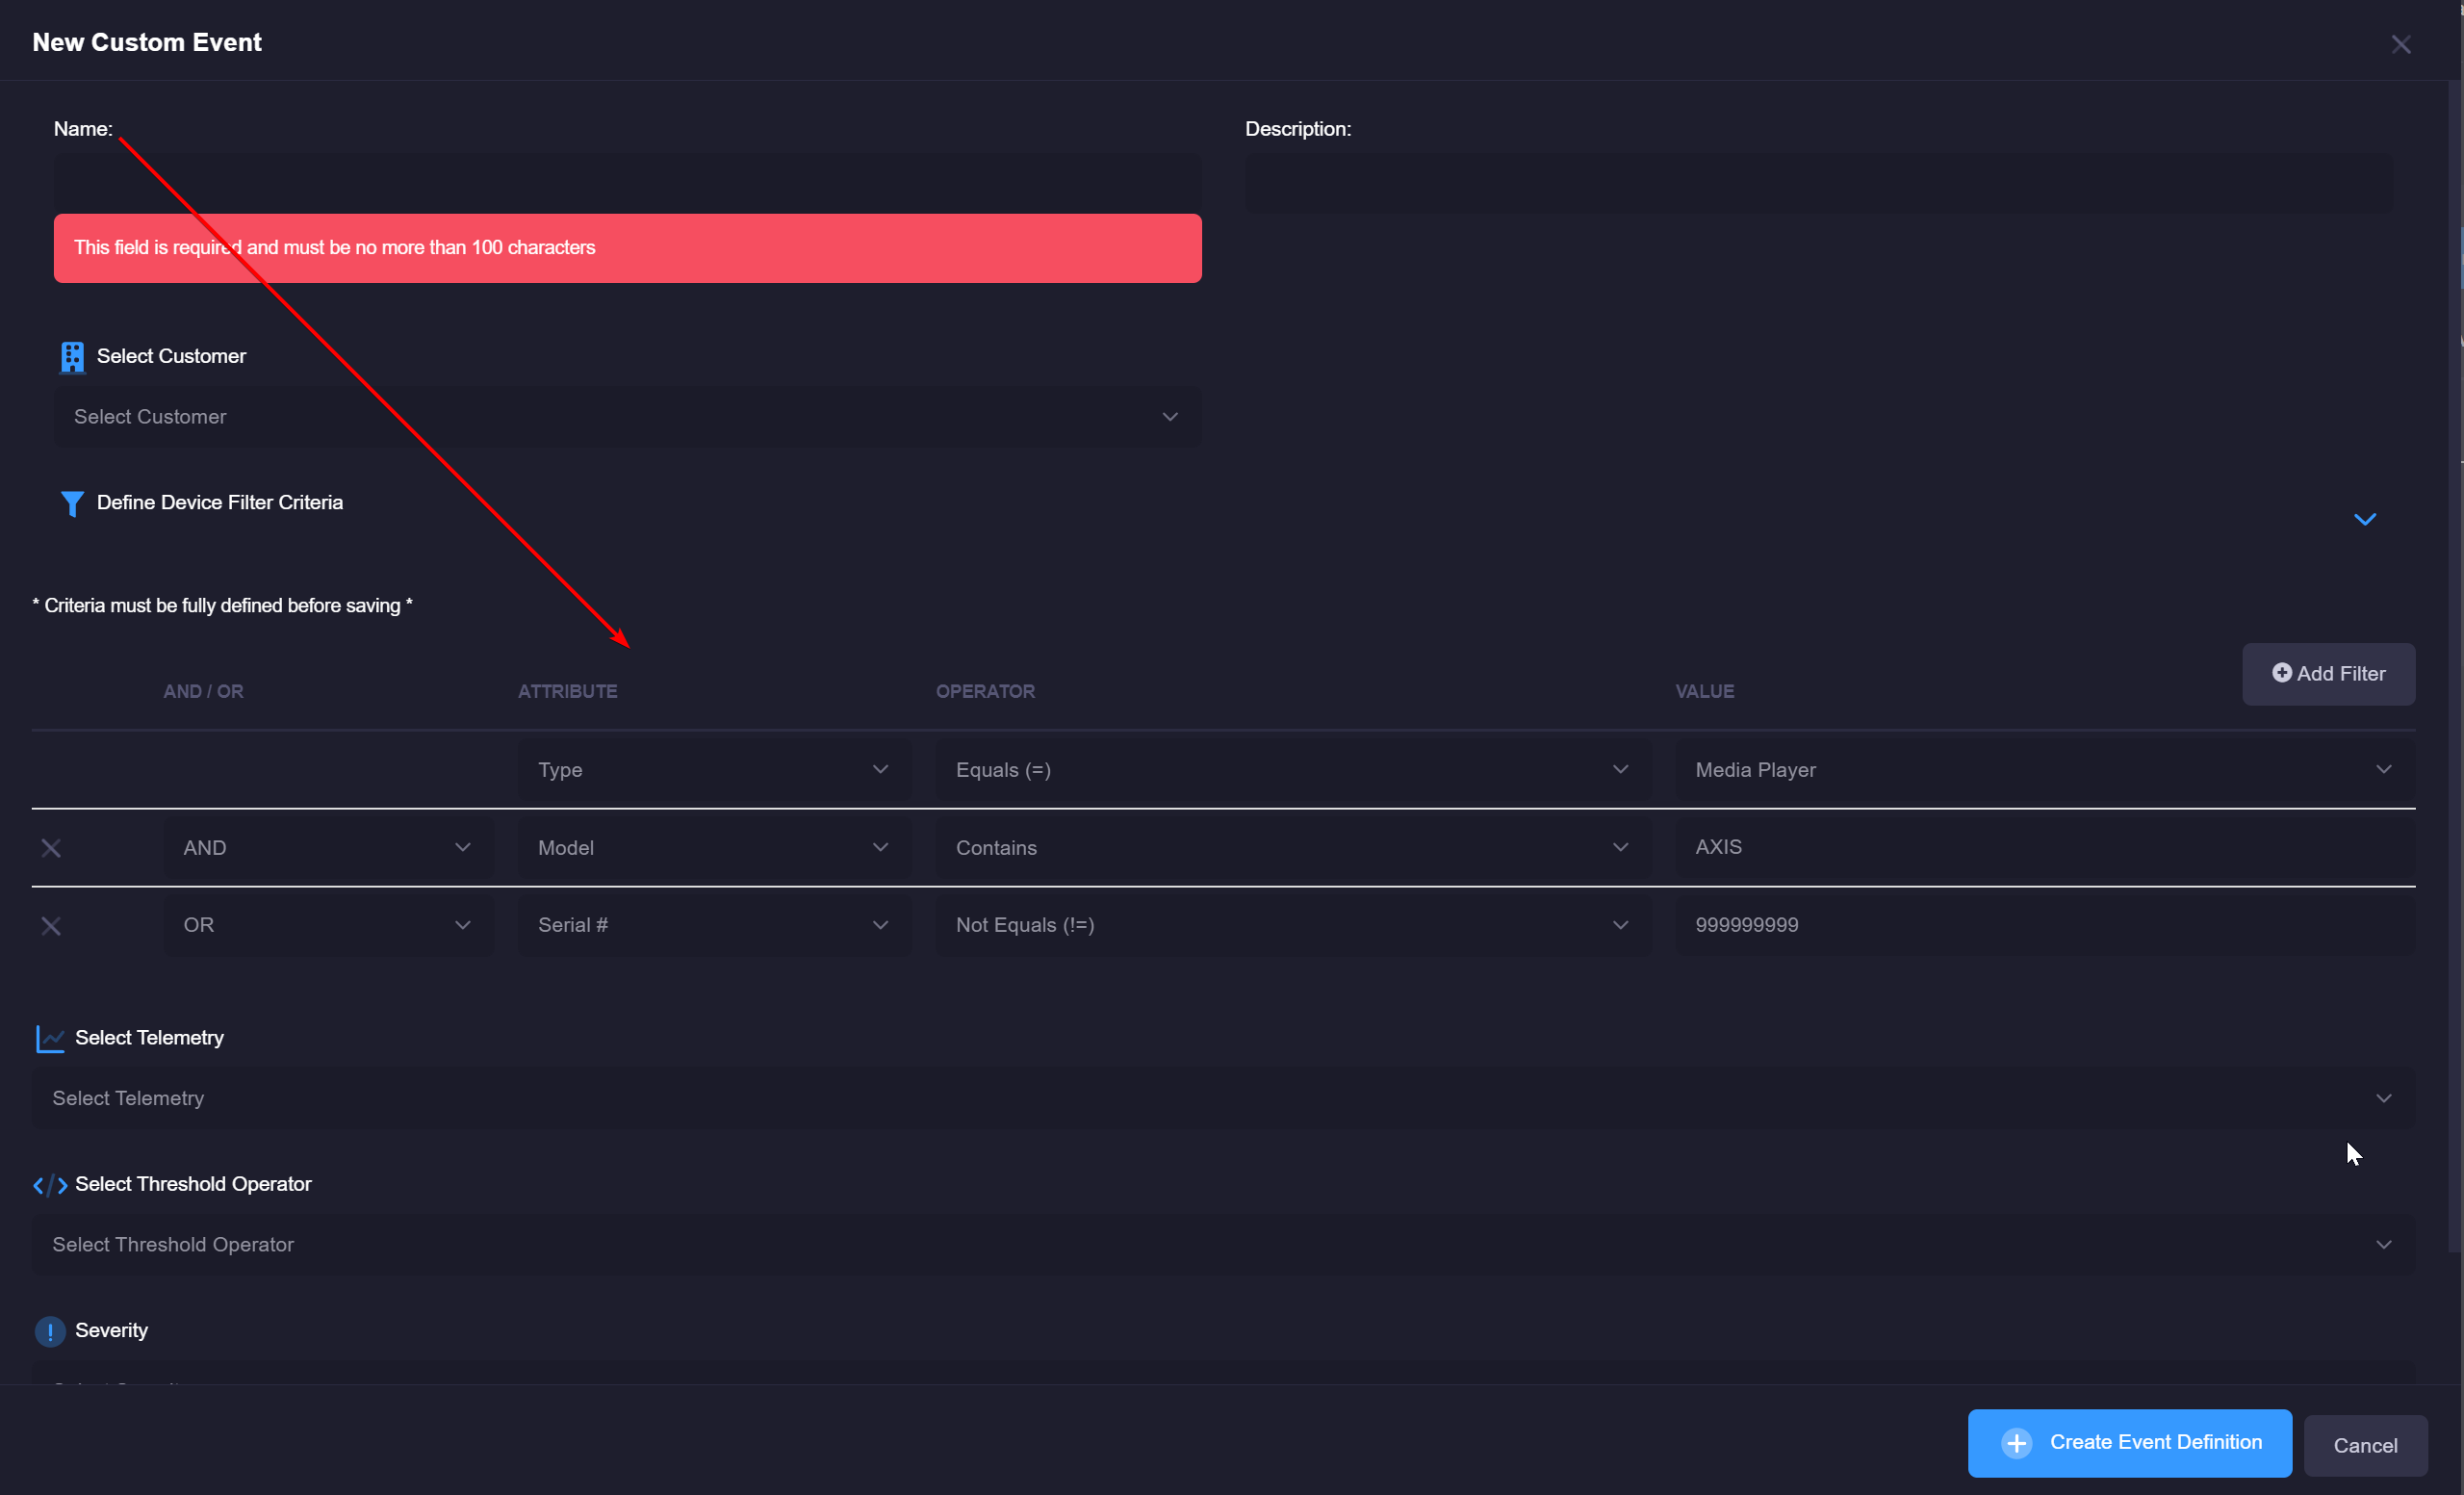Viewport: 2464px width, 1495px height.
Task: Click the ATTRIBUTE column header
Action: pyautogui.click(x=567, y=691)
